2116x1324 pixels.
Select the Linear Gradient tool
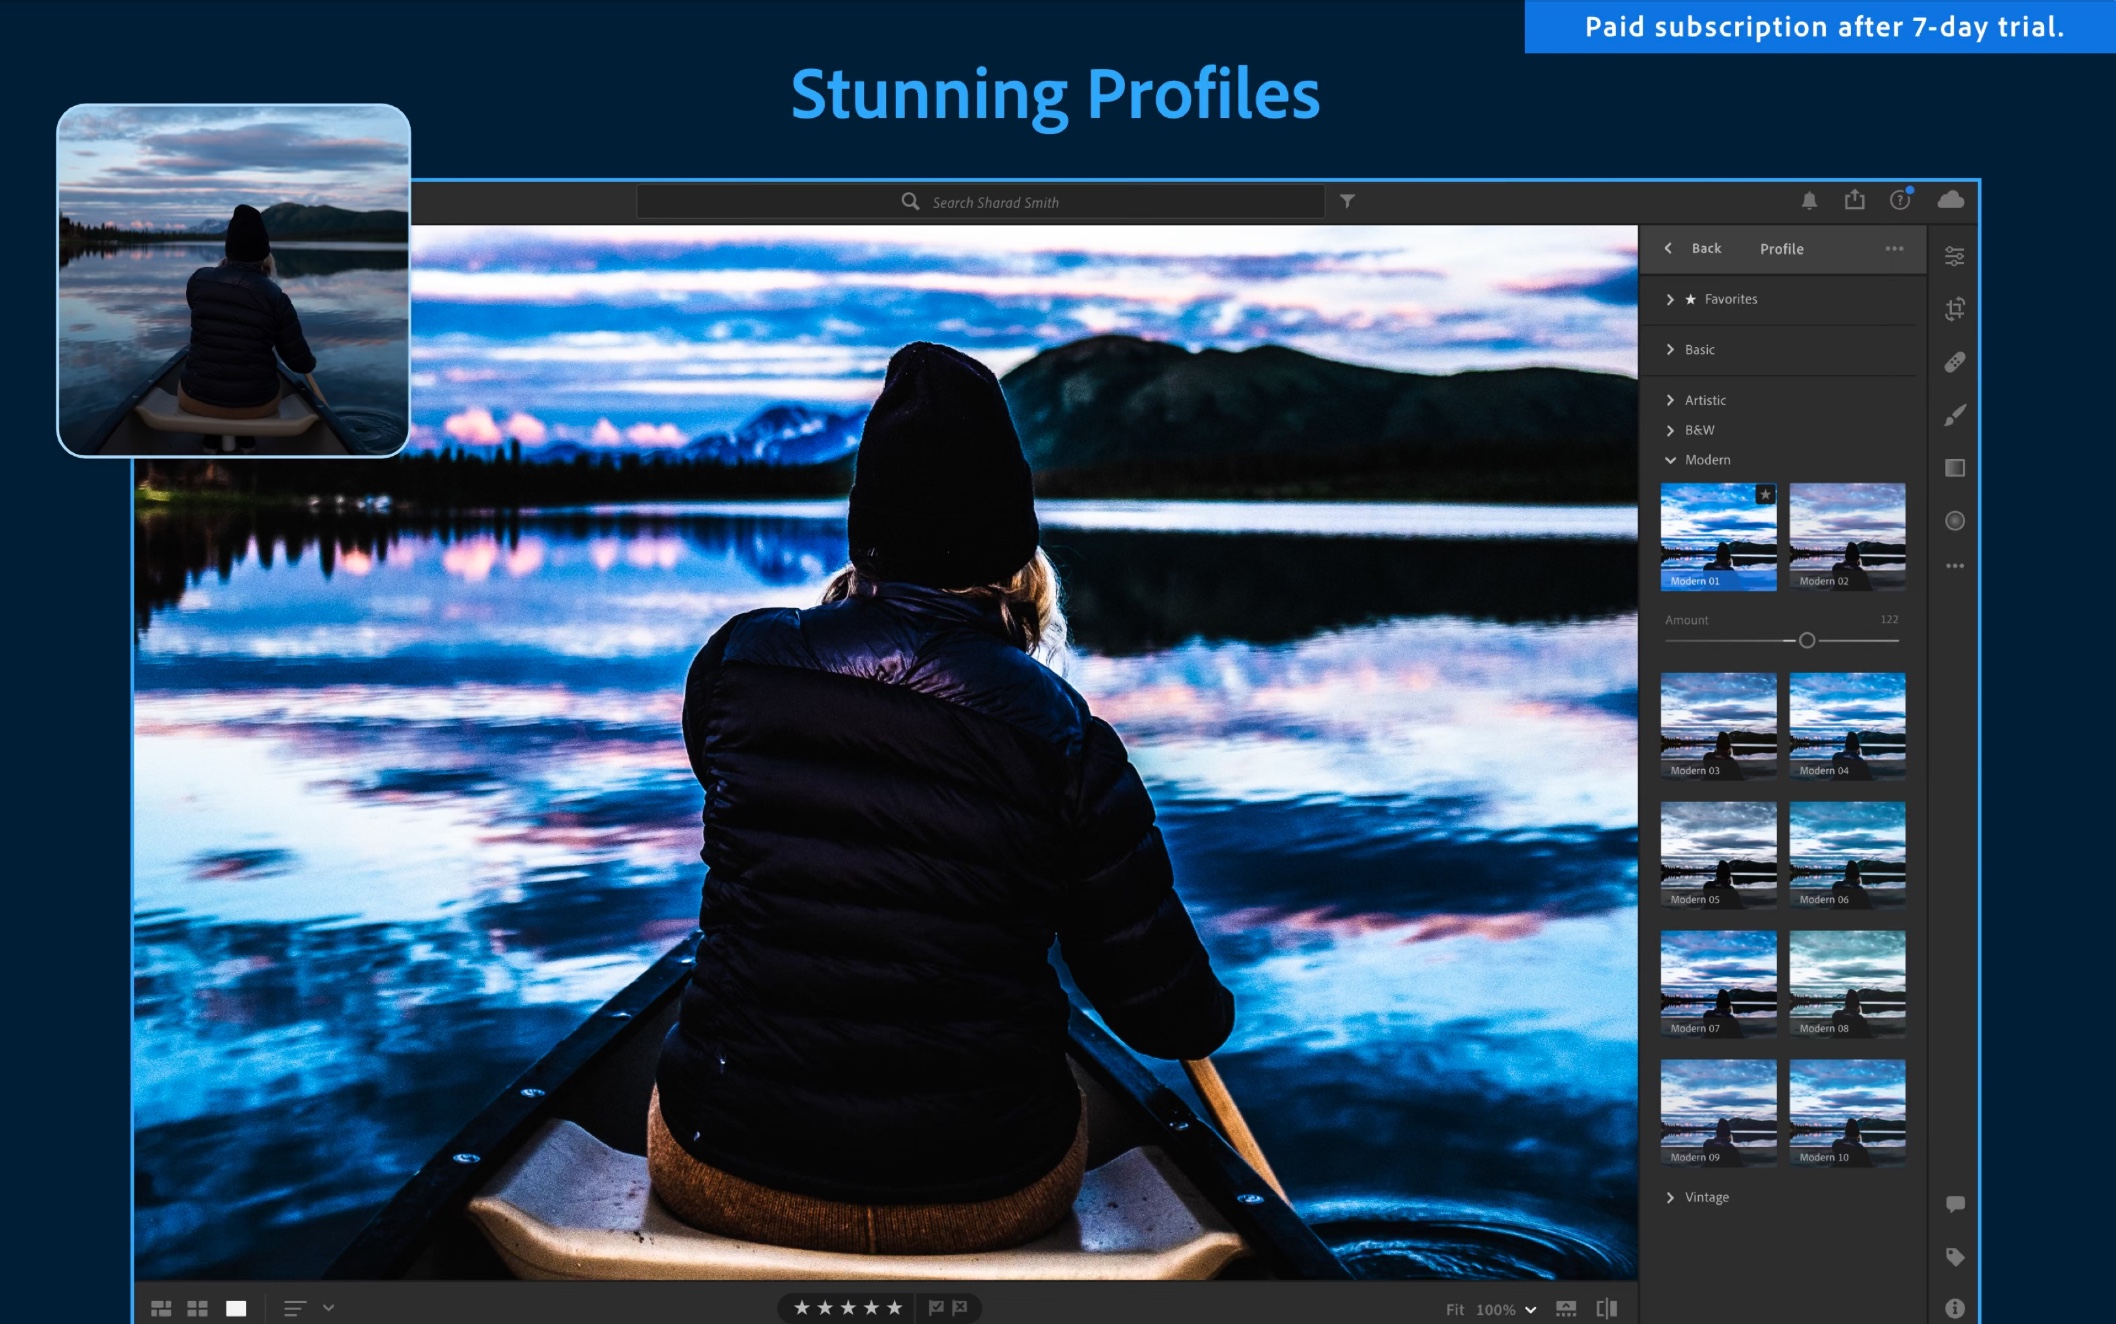(1954, 468)
